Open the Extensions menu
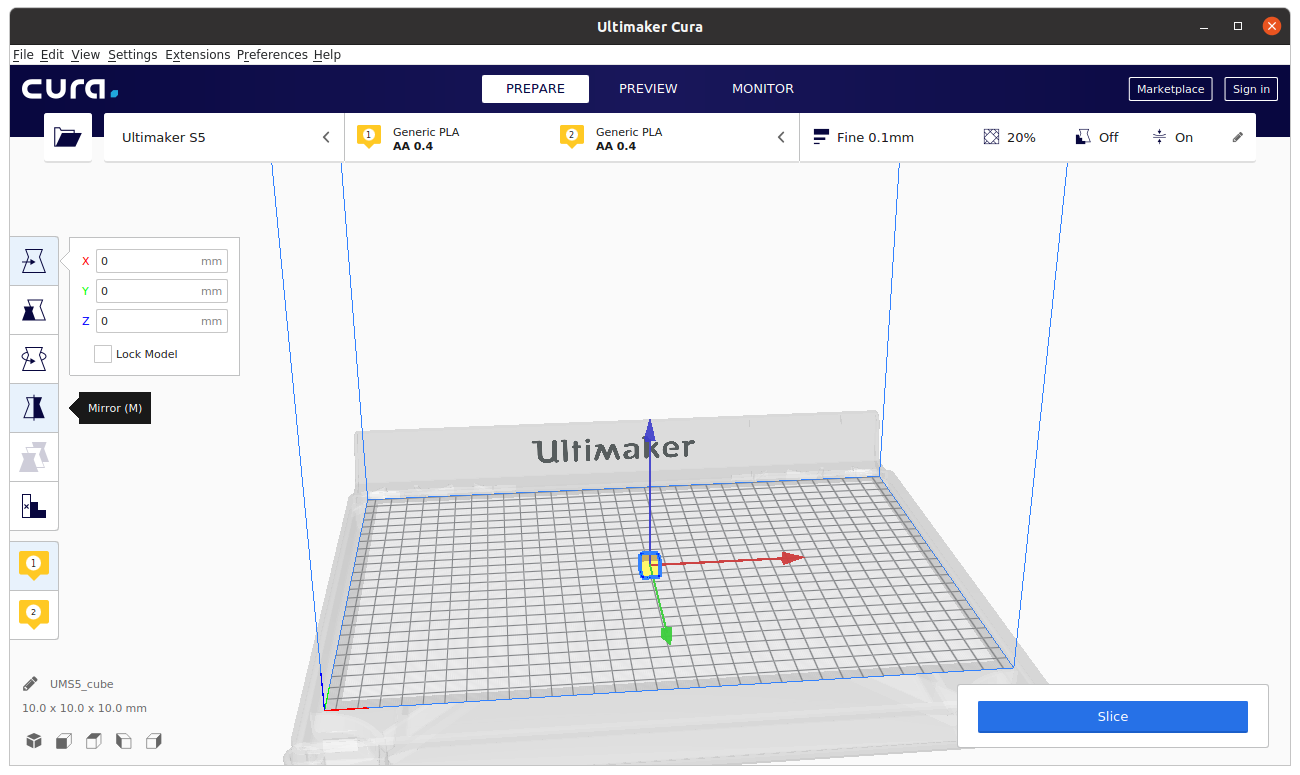 [x=198, y=55]
